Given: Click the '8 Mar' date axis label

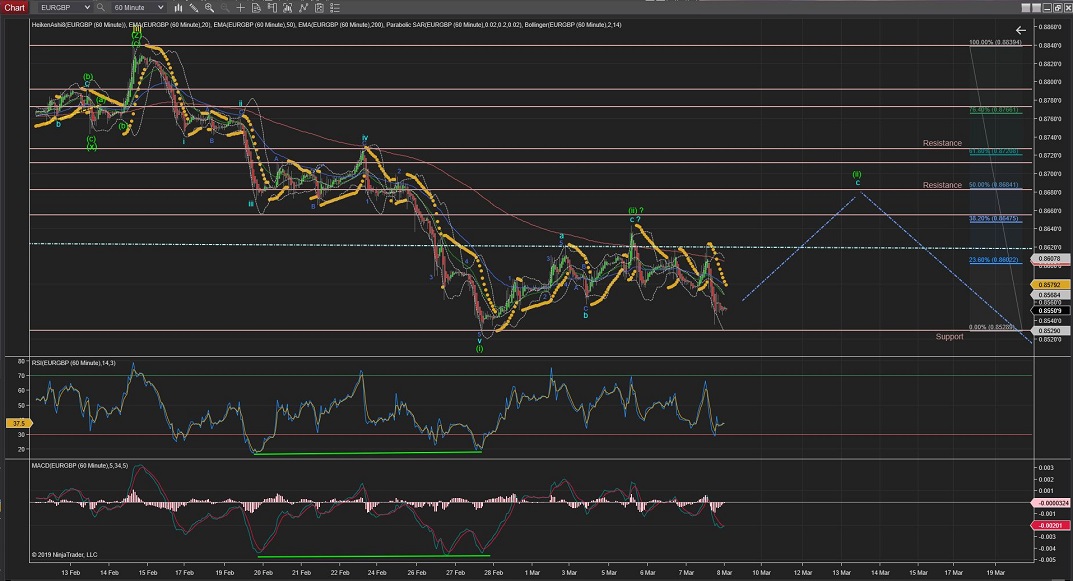Looking at the screenshot, I should 725,573.
